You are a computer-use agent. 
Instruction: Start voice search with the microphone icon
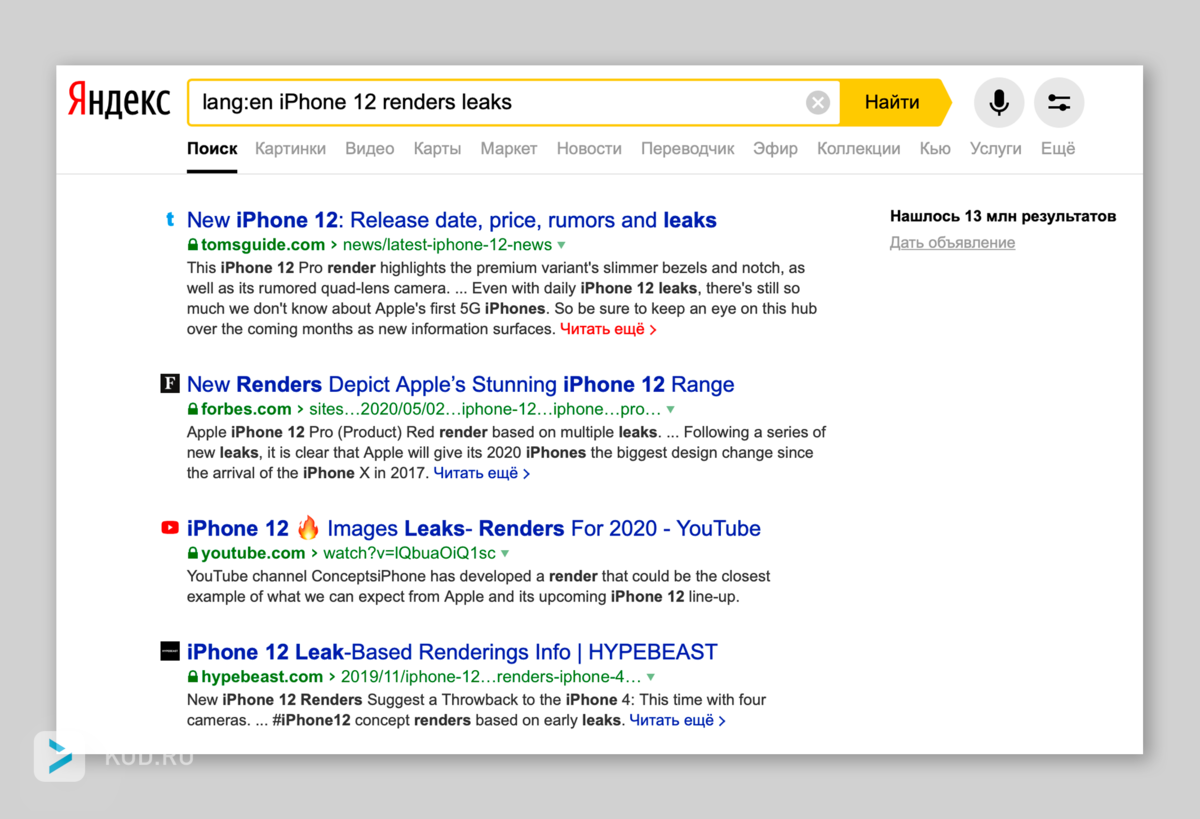coord(998,102)
